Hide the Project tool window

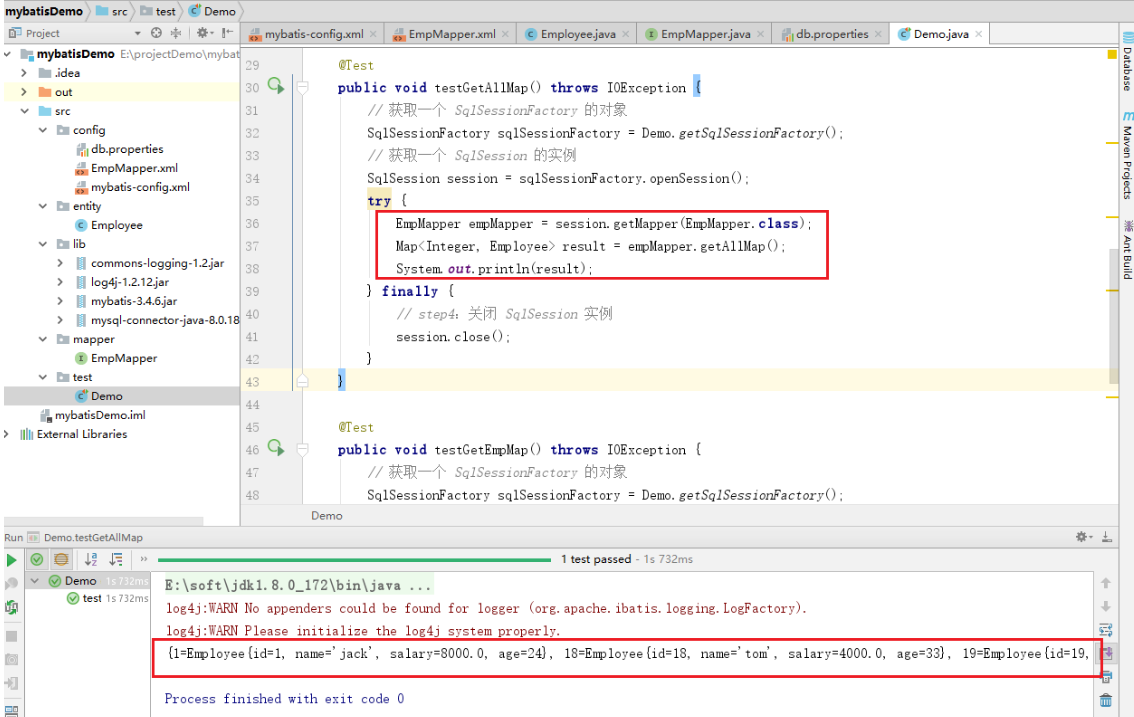click(x=227, y=33)
